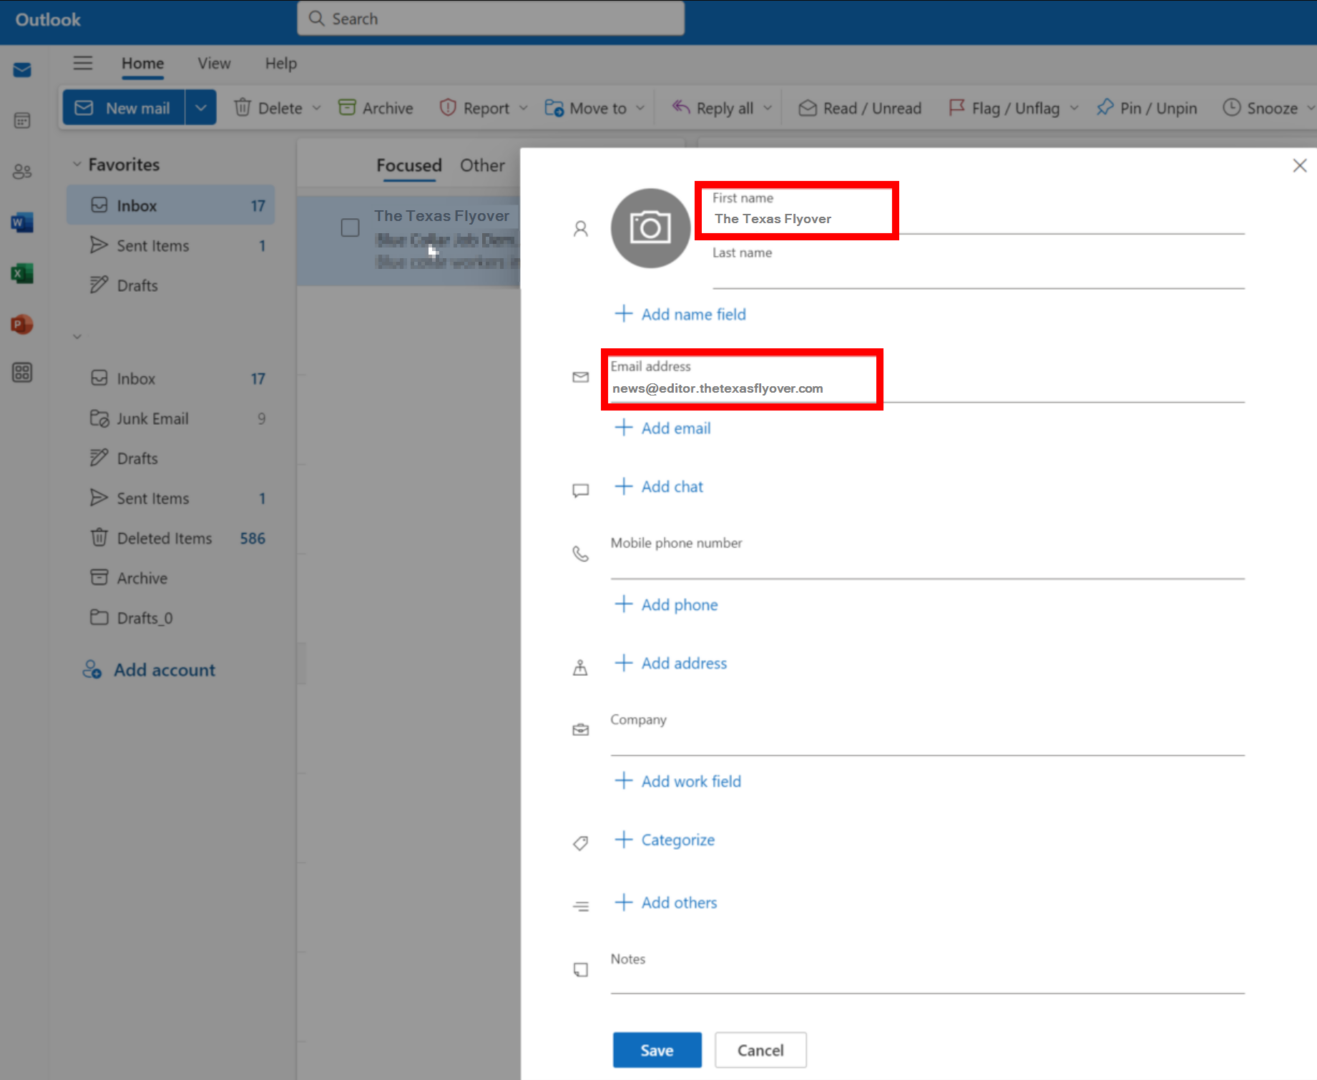Viewport: 1317px width, 1080px height.
Task: Click Flag / Unflag toolbar button
Action: pos(1004,108)
